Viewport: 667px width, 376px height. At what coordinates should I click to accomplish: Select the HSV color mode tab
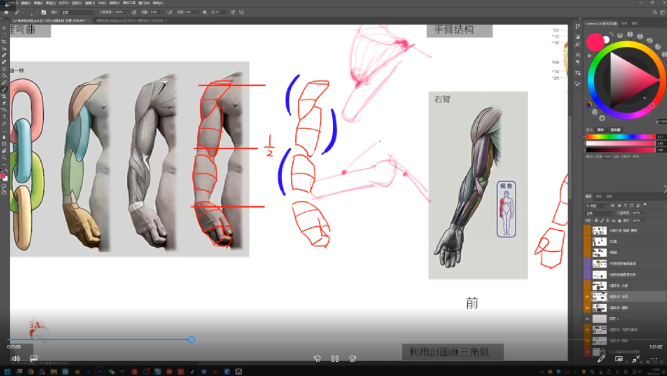click(x=607, y=157)
